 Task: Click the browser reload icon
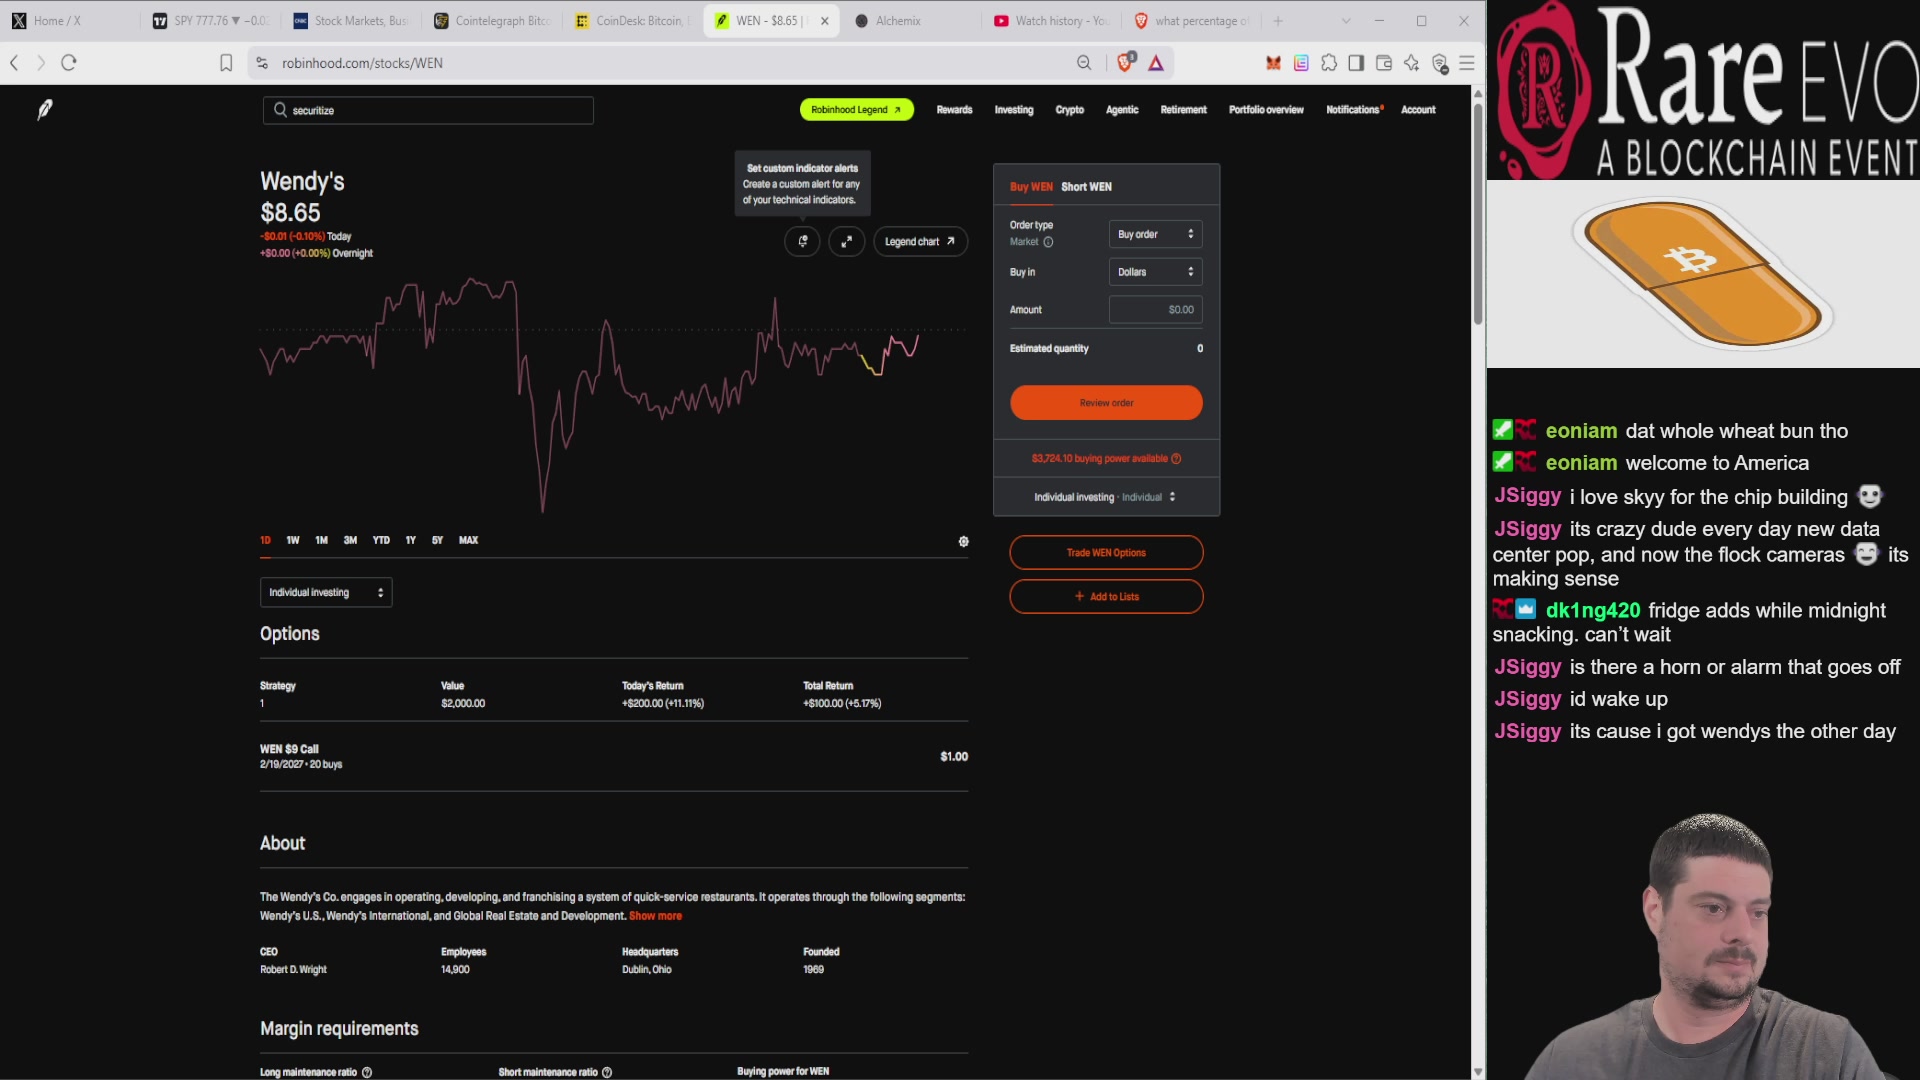coord(69,63)
